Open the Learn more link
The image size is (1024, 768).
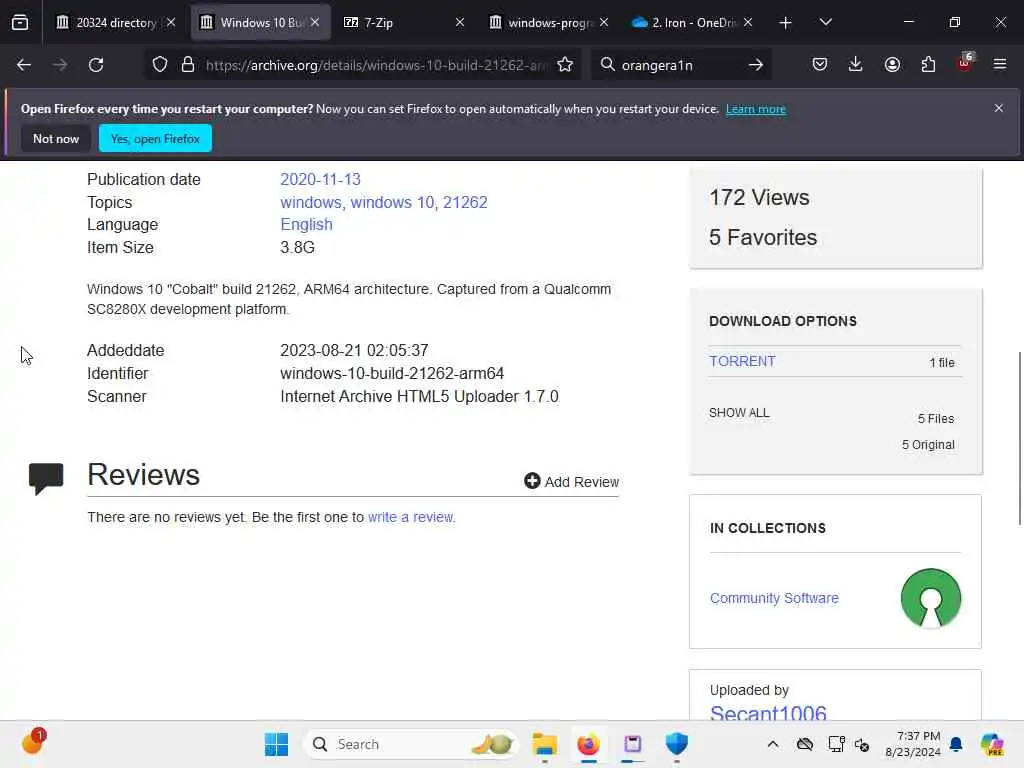756,109
